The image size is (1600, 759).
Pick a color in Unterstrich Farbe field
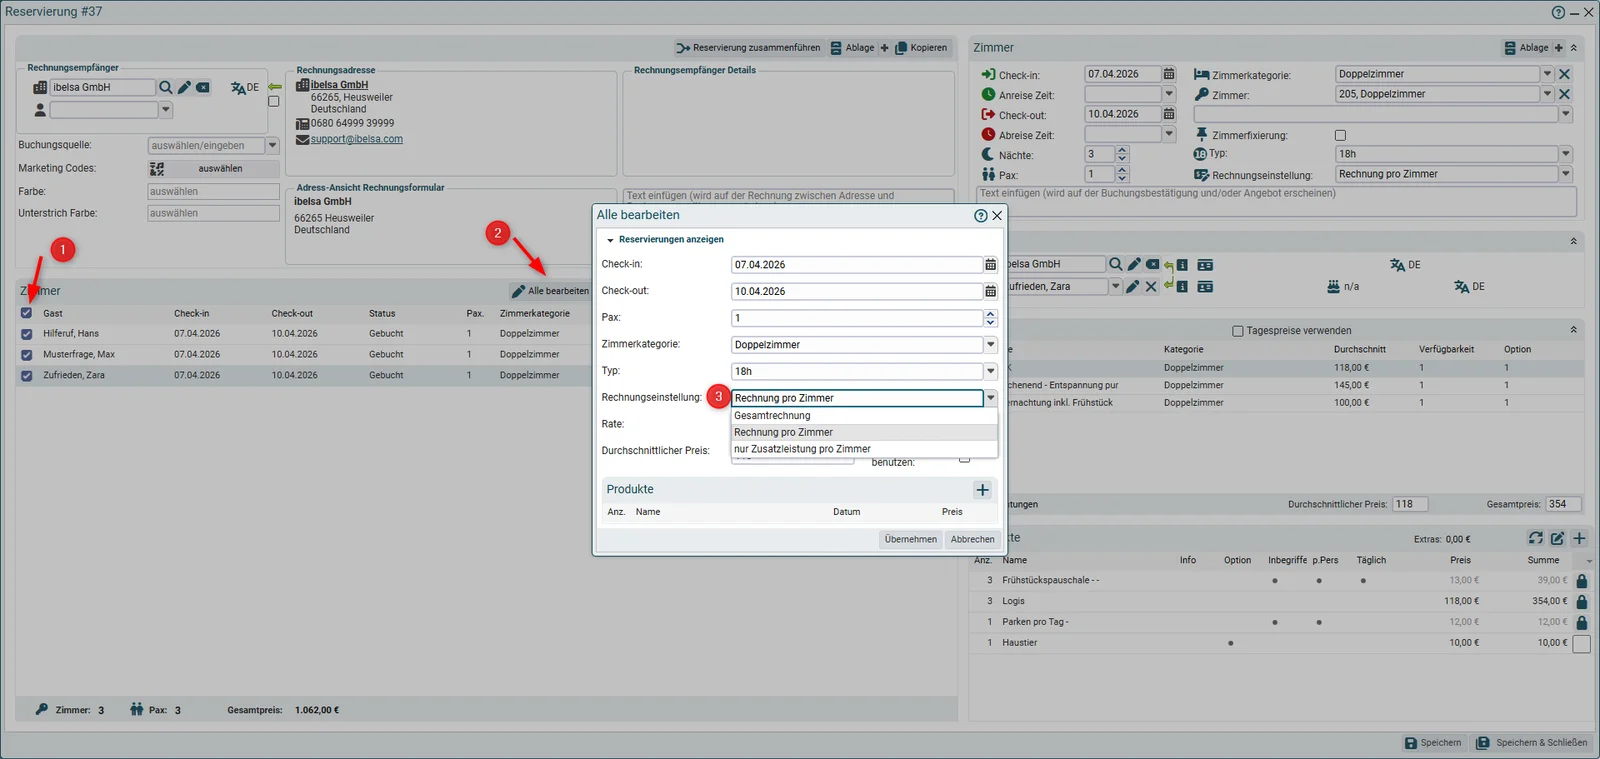[x=213, y=214]
